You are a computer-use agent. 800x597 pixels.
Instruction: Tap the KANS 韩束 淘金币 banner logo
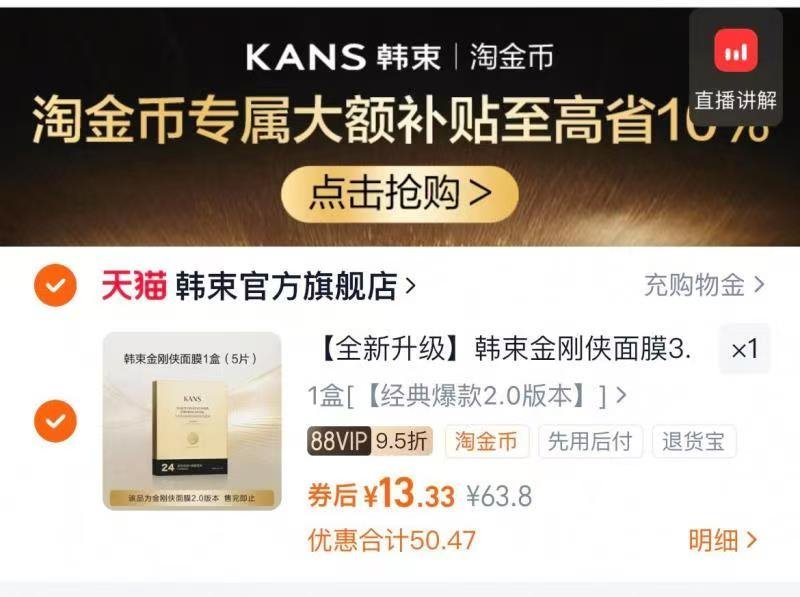tap(399, 56)
